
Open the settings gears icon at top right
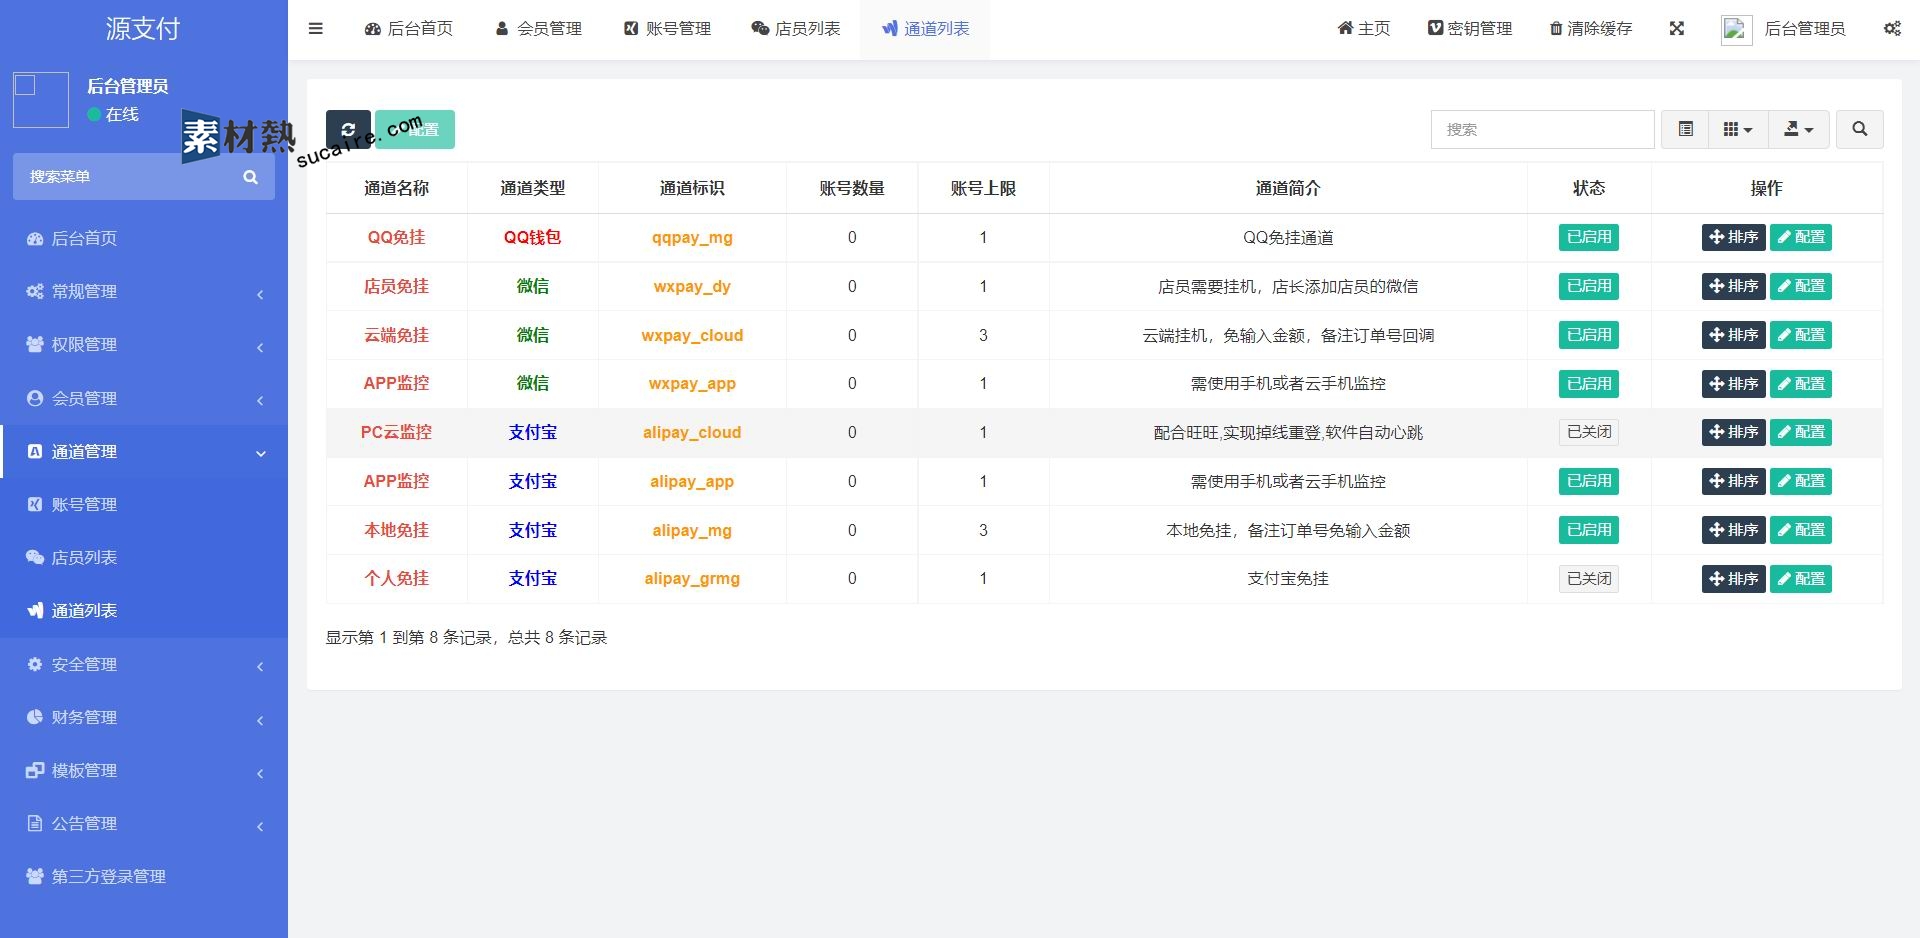point(1892,29)
